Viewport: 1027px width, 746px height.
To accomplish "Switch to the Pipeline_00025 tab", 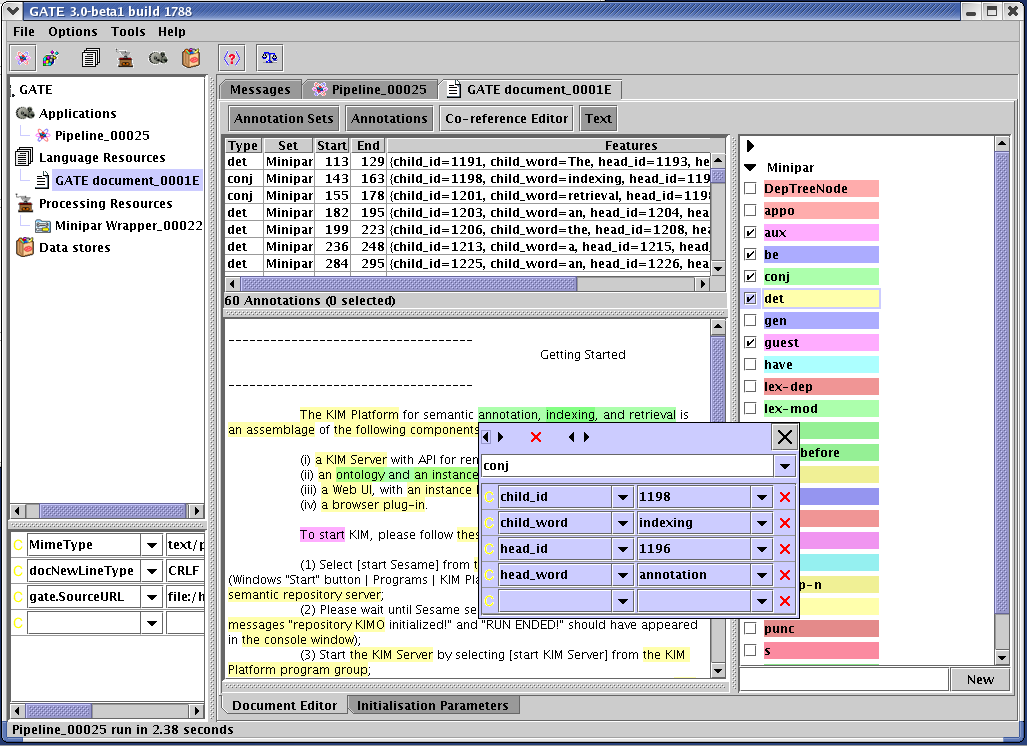I will pos(369,90).
